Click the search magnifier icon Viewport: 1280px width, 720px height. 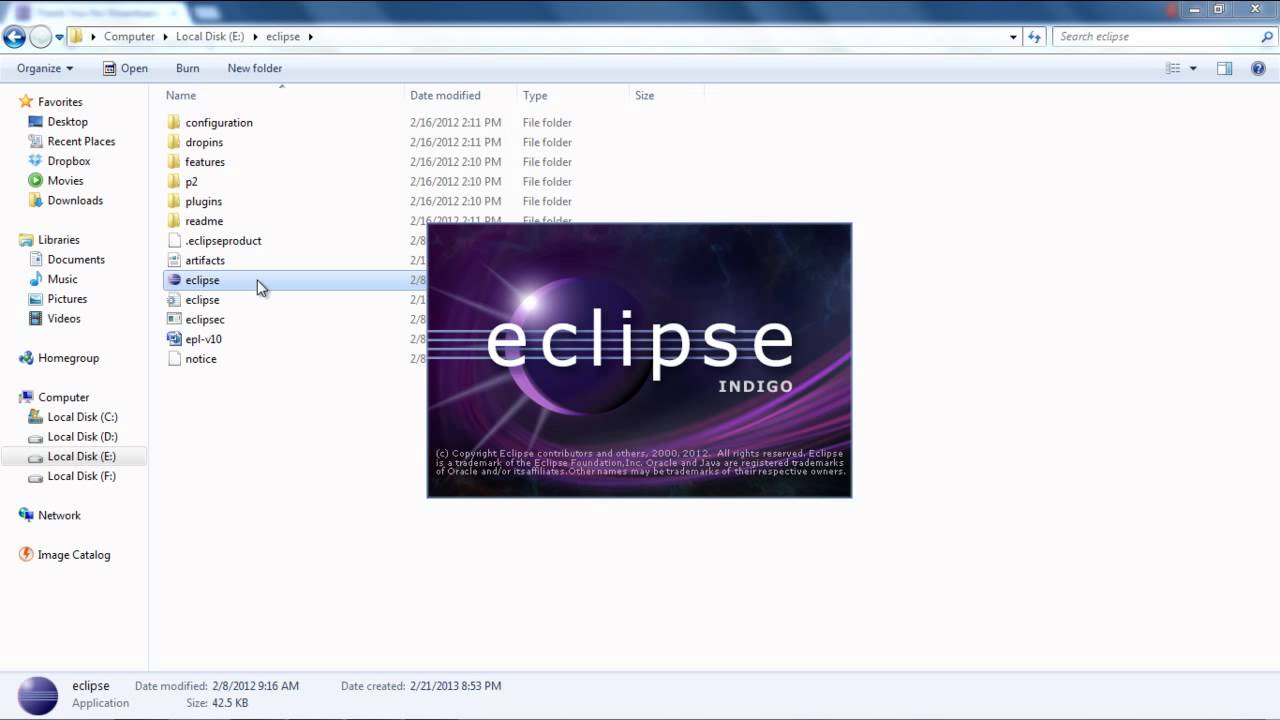(1267, 37)
